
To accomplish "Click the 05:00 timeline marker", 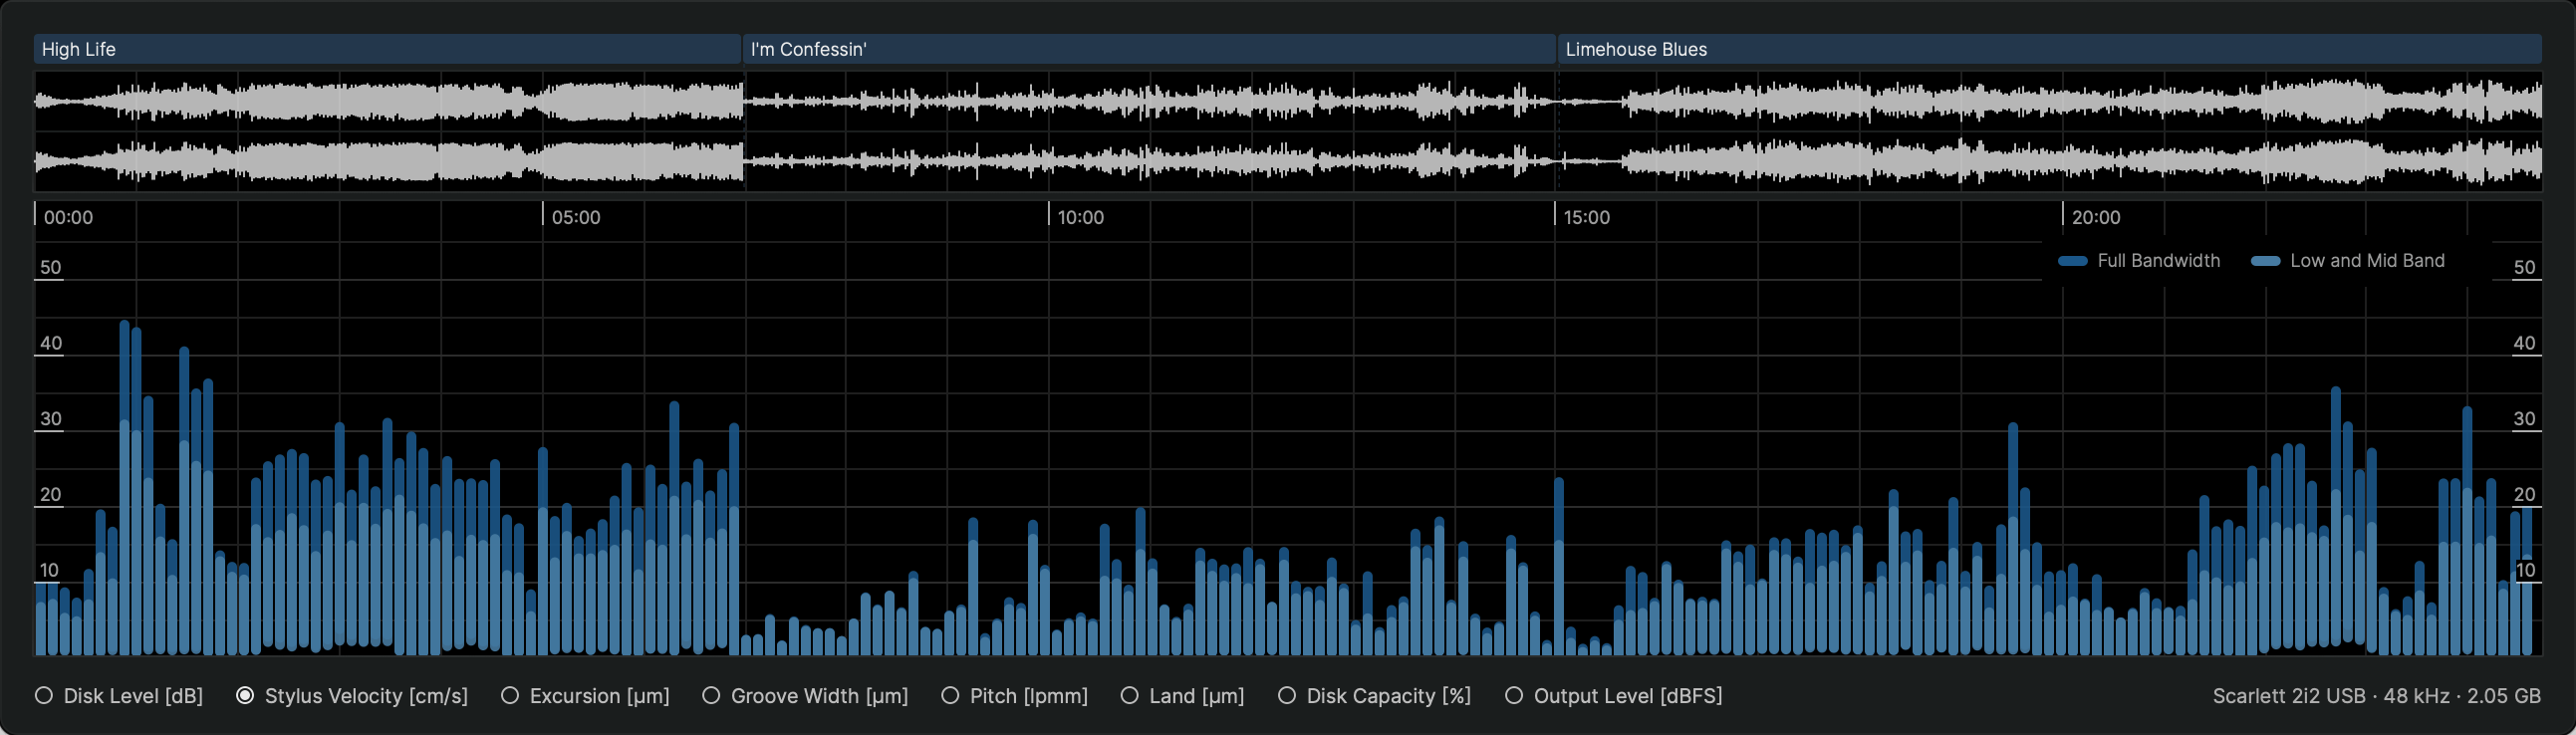I will coord(575,217).
